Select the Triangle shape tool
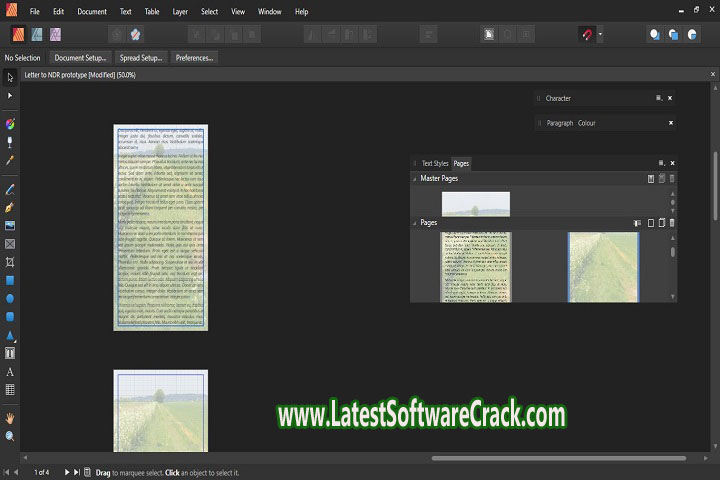The image size is (720, 480). 10,335
